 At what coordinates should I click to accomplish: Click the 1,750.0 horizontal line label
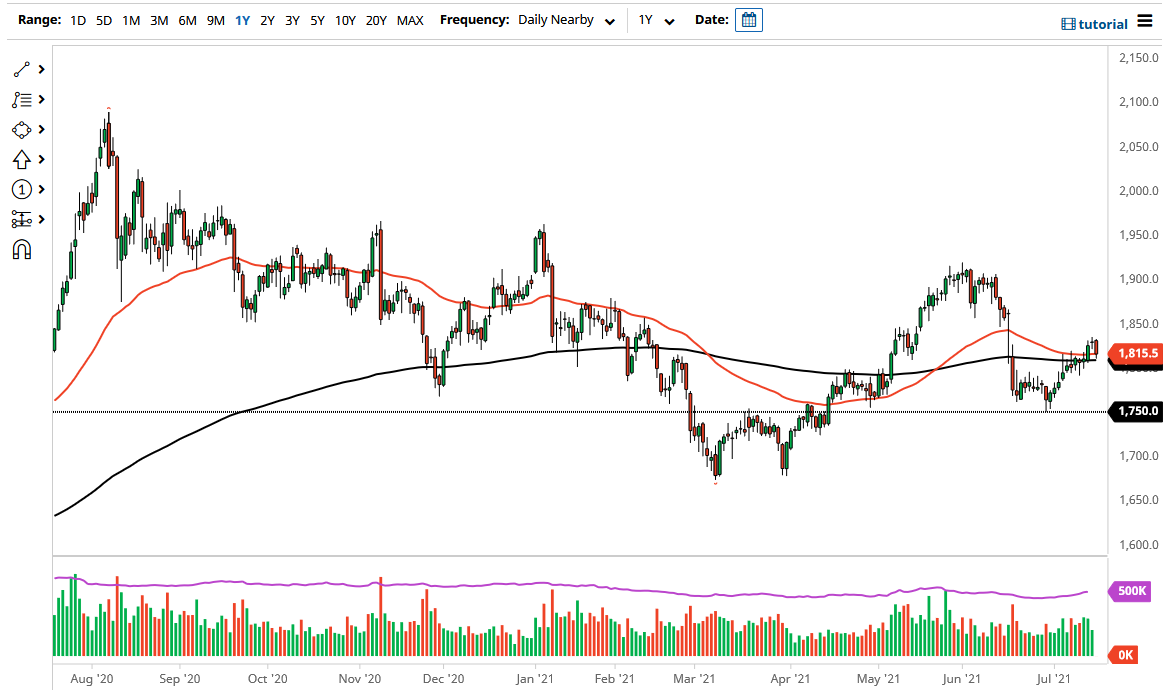pyautogui.click(x=1137, y=411)
